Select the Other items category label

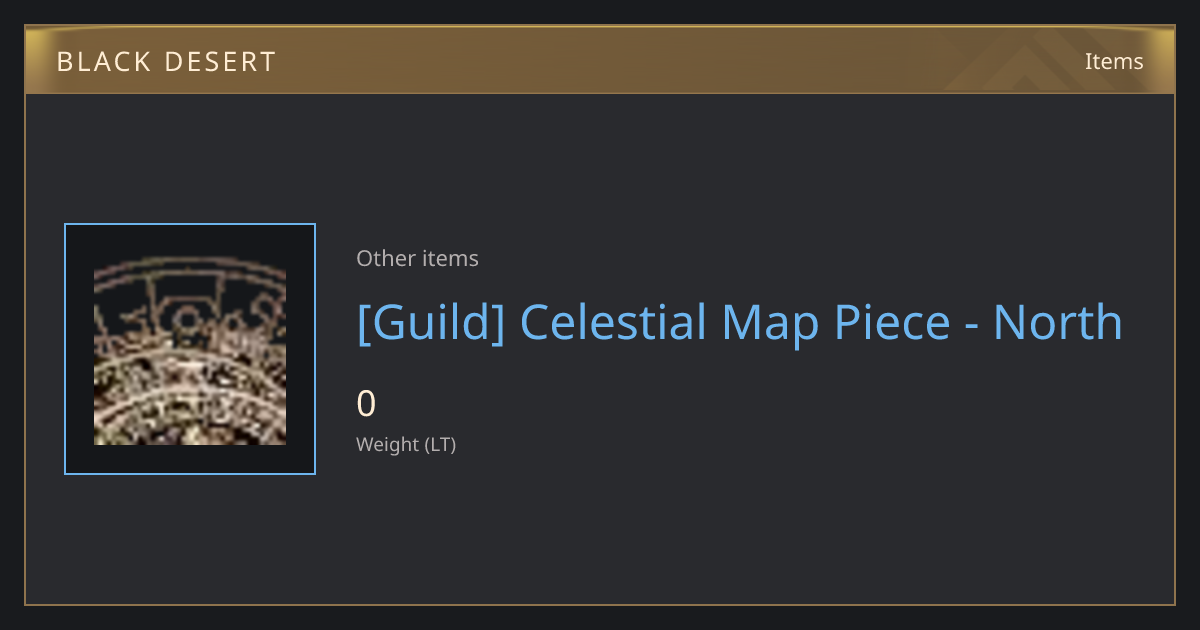coord(417,258)
